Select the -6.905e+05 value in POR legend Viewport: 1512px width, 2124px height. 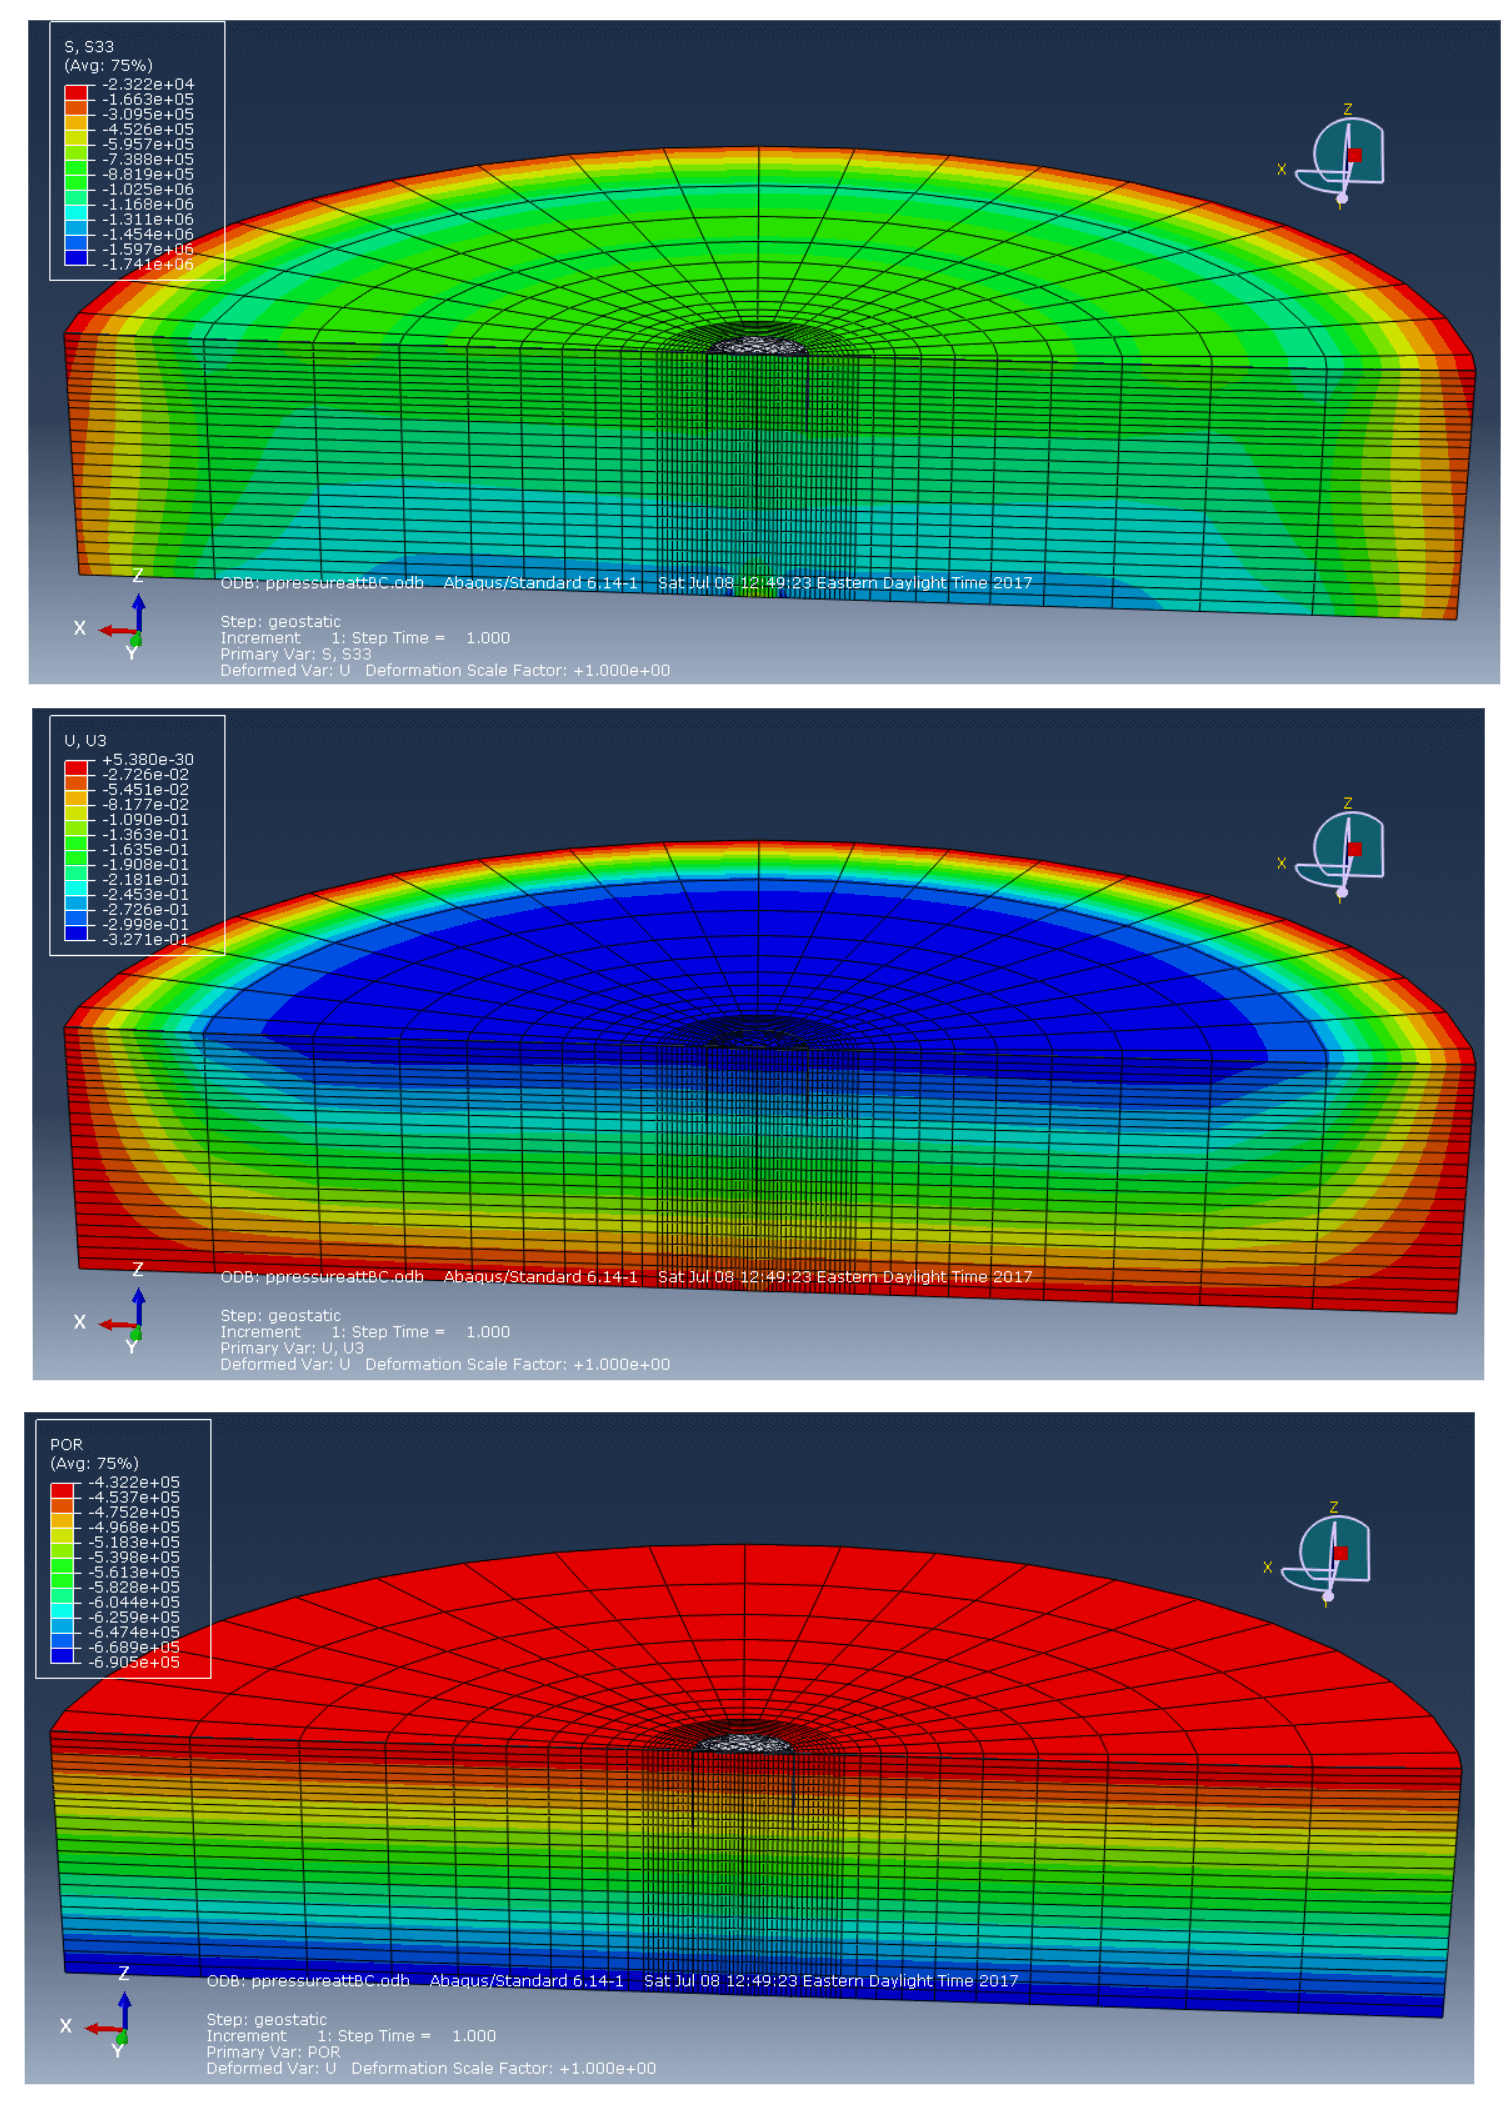[x=134, y=1663]
